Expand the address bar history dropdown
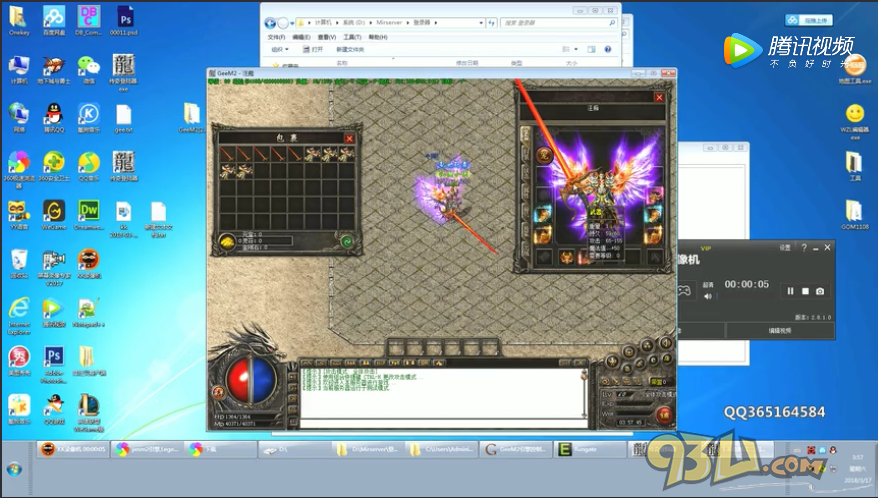The height and width of the screenshot is (498, 878). coord(481,23)
